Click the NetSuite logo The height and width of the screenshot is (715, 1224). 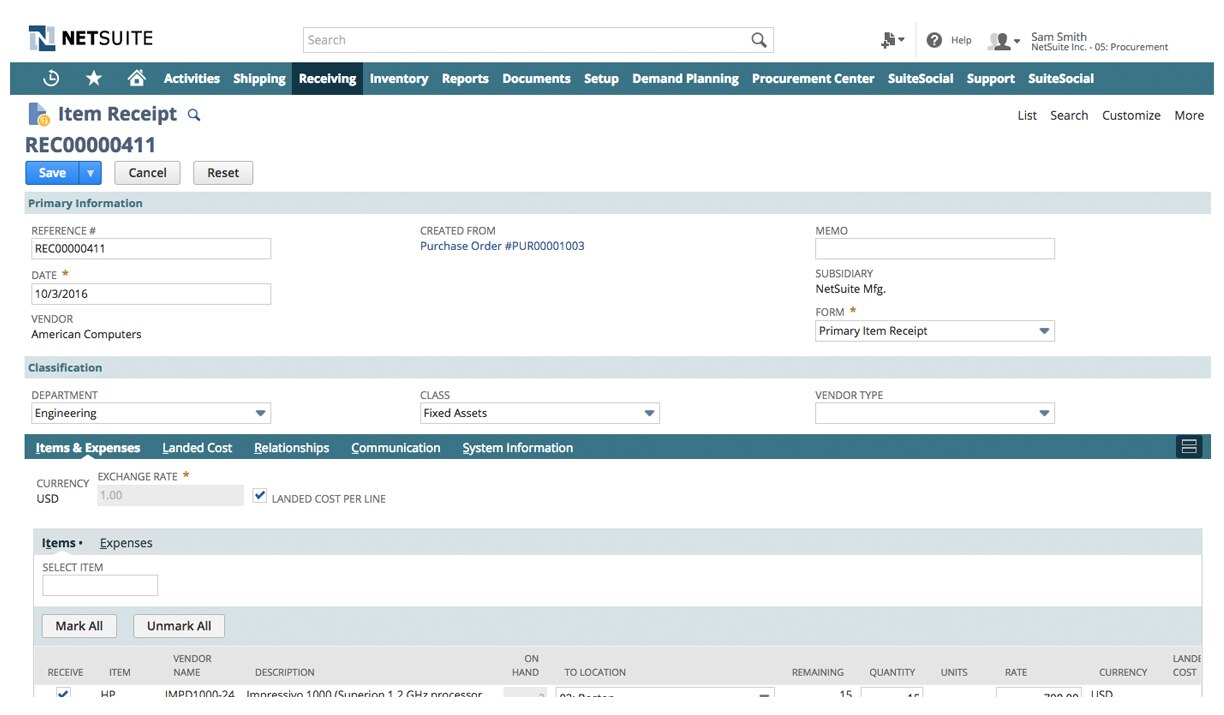pyautogui.click(x=91, y=39)
